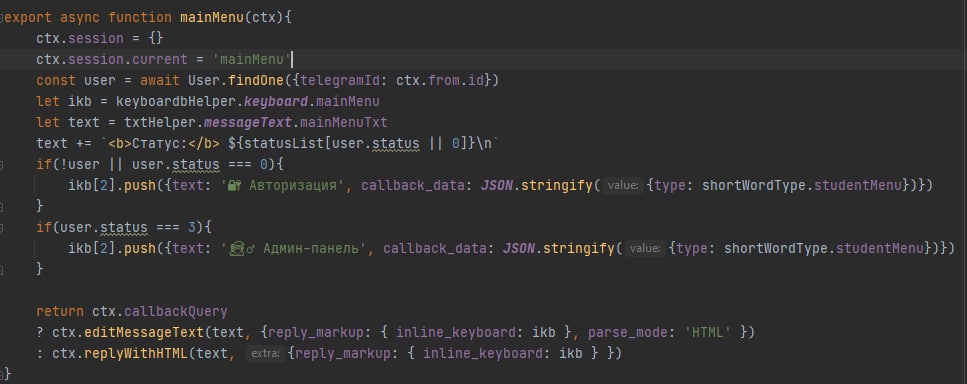Click the const keyword
This screenshot has height=384, width=967.
tap(56, 80)
